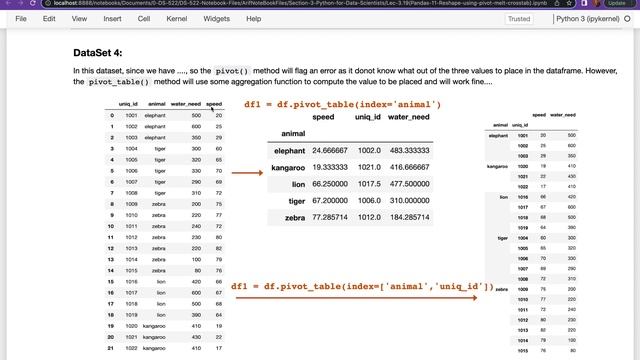Click the browser back arrow
Viewport: 640px width, 360px height.
(x=8, y=3)
